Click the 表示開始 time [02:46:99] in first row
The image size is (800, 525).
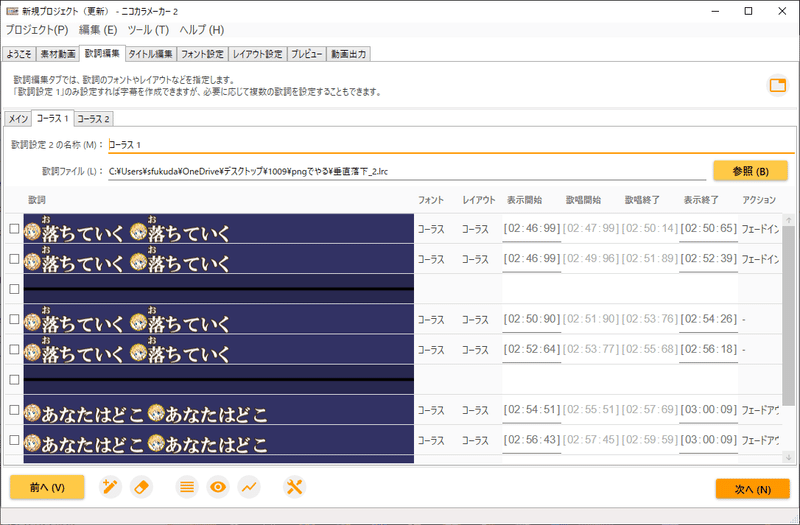pyautogui.click(x=532, y=228)
